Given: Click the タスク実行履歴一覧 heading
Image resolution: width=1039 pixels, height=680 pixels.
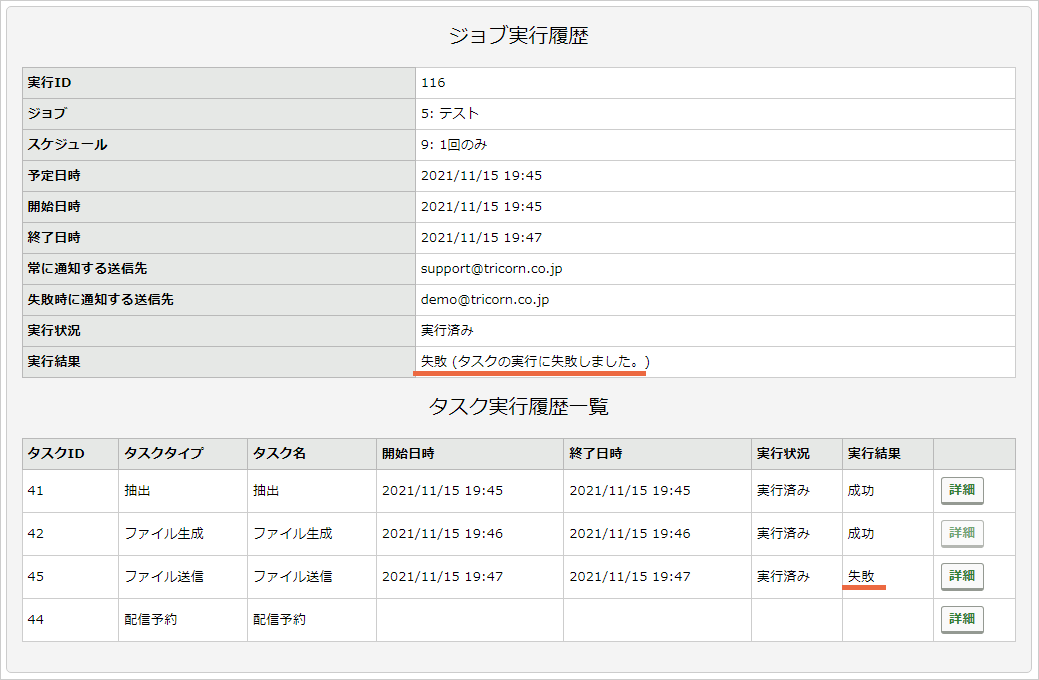Looking at the screenshot, I should pos(519,406).
